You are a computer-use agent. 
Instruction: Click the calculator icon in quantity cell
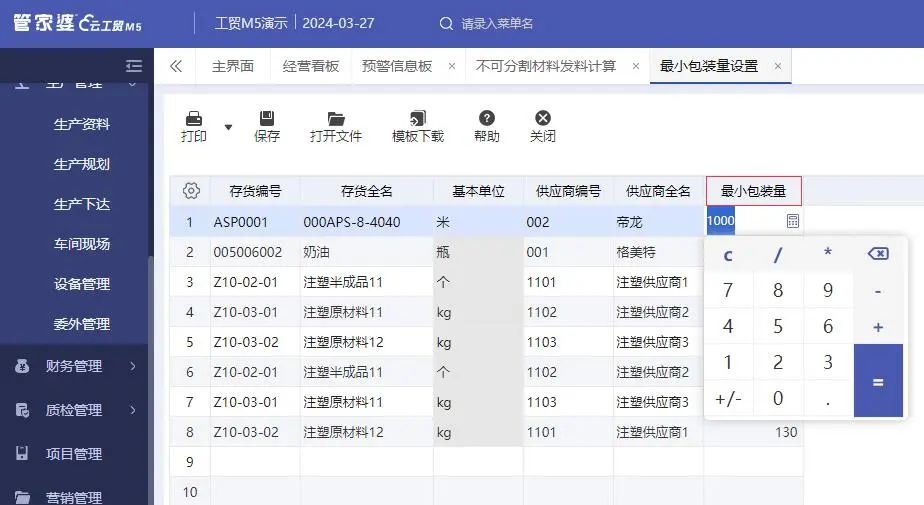click(x=793, y=221)
